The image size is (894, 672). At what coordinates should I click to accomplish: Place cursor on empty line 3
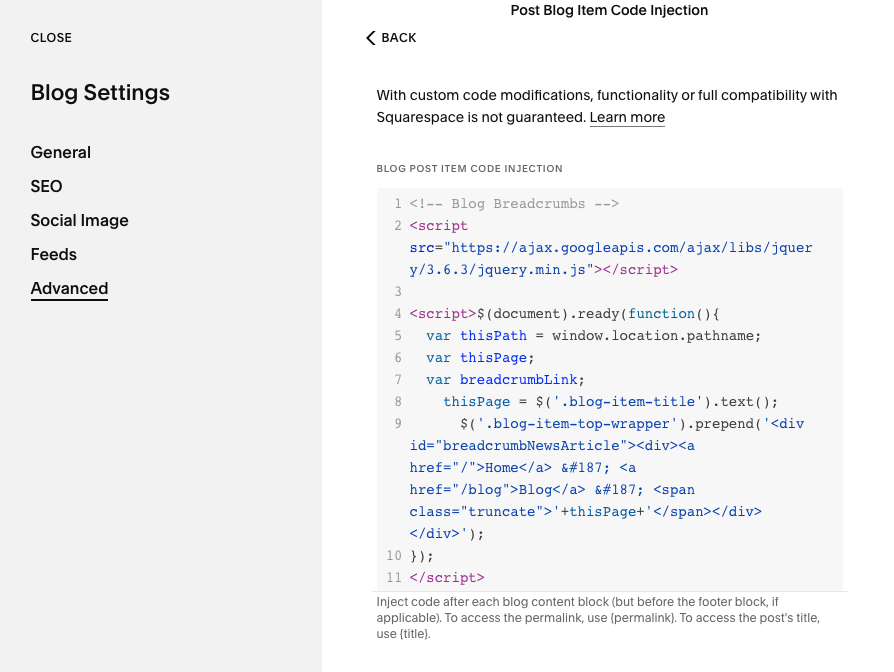coord(610,292)
